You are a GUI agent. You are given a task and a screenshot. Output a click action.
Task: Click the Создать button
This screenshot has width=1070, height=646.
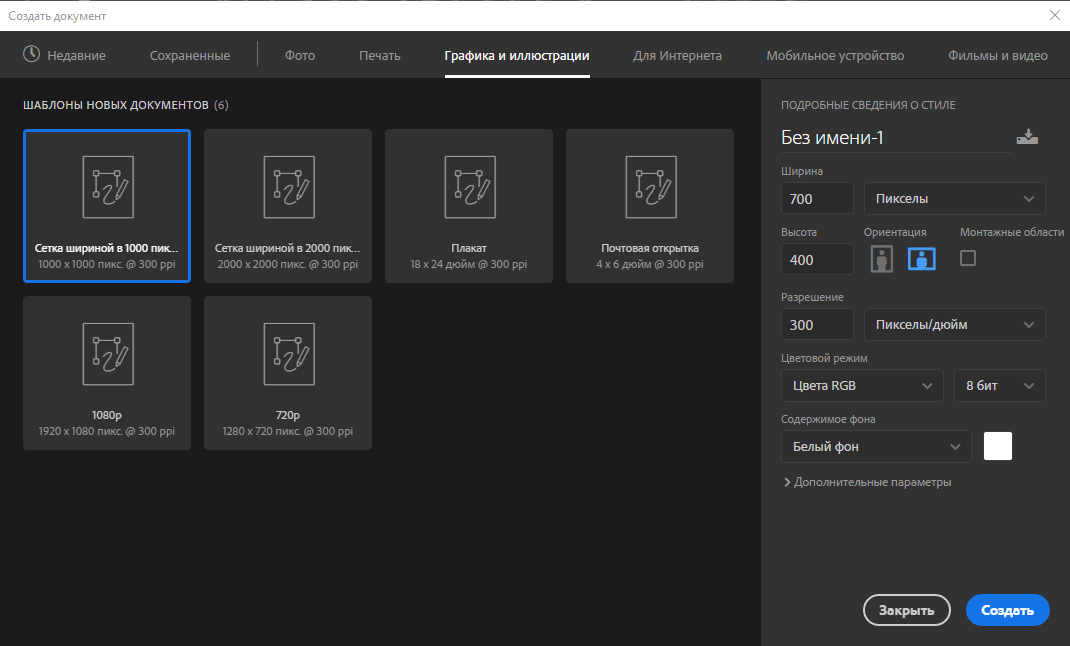tap(1007, 610)
